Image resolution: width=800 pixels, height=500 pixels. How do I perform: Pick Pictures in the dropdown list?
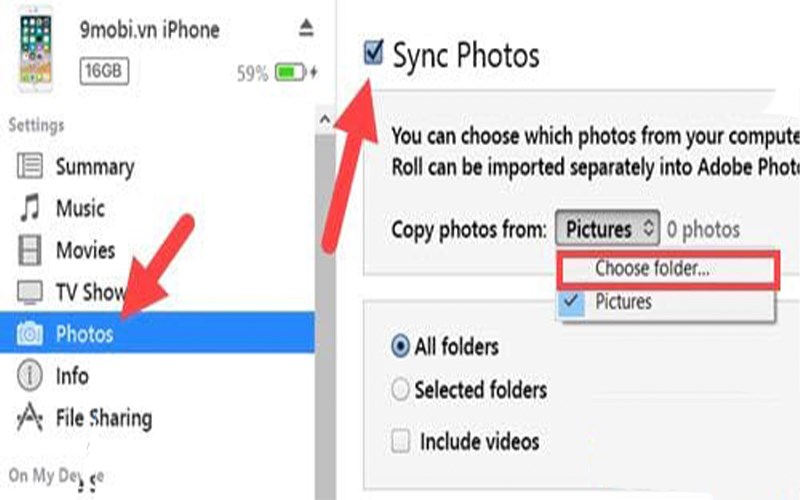[x=624, y=301]
